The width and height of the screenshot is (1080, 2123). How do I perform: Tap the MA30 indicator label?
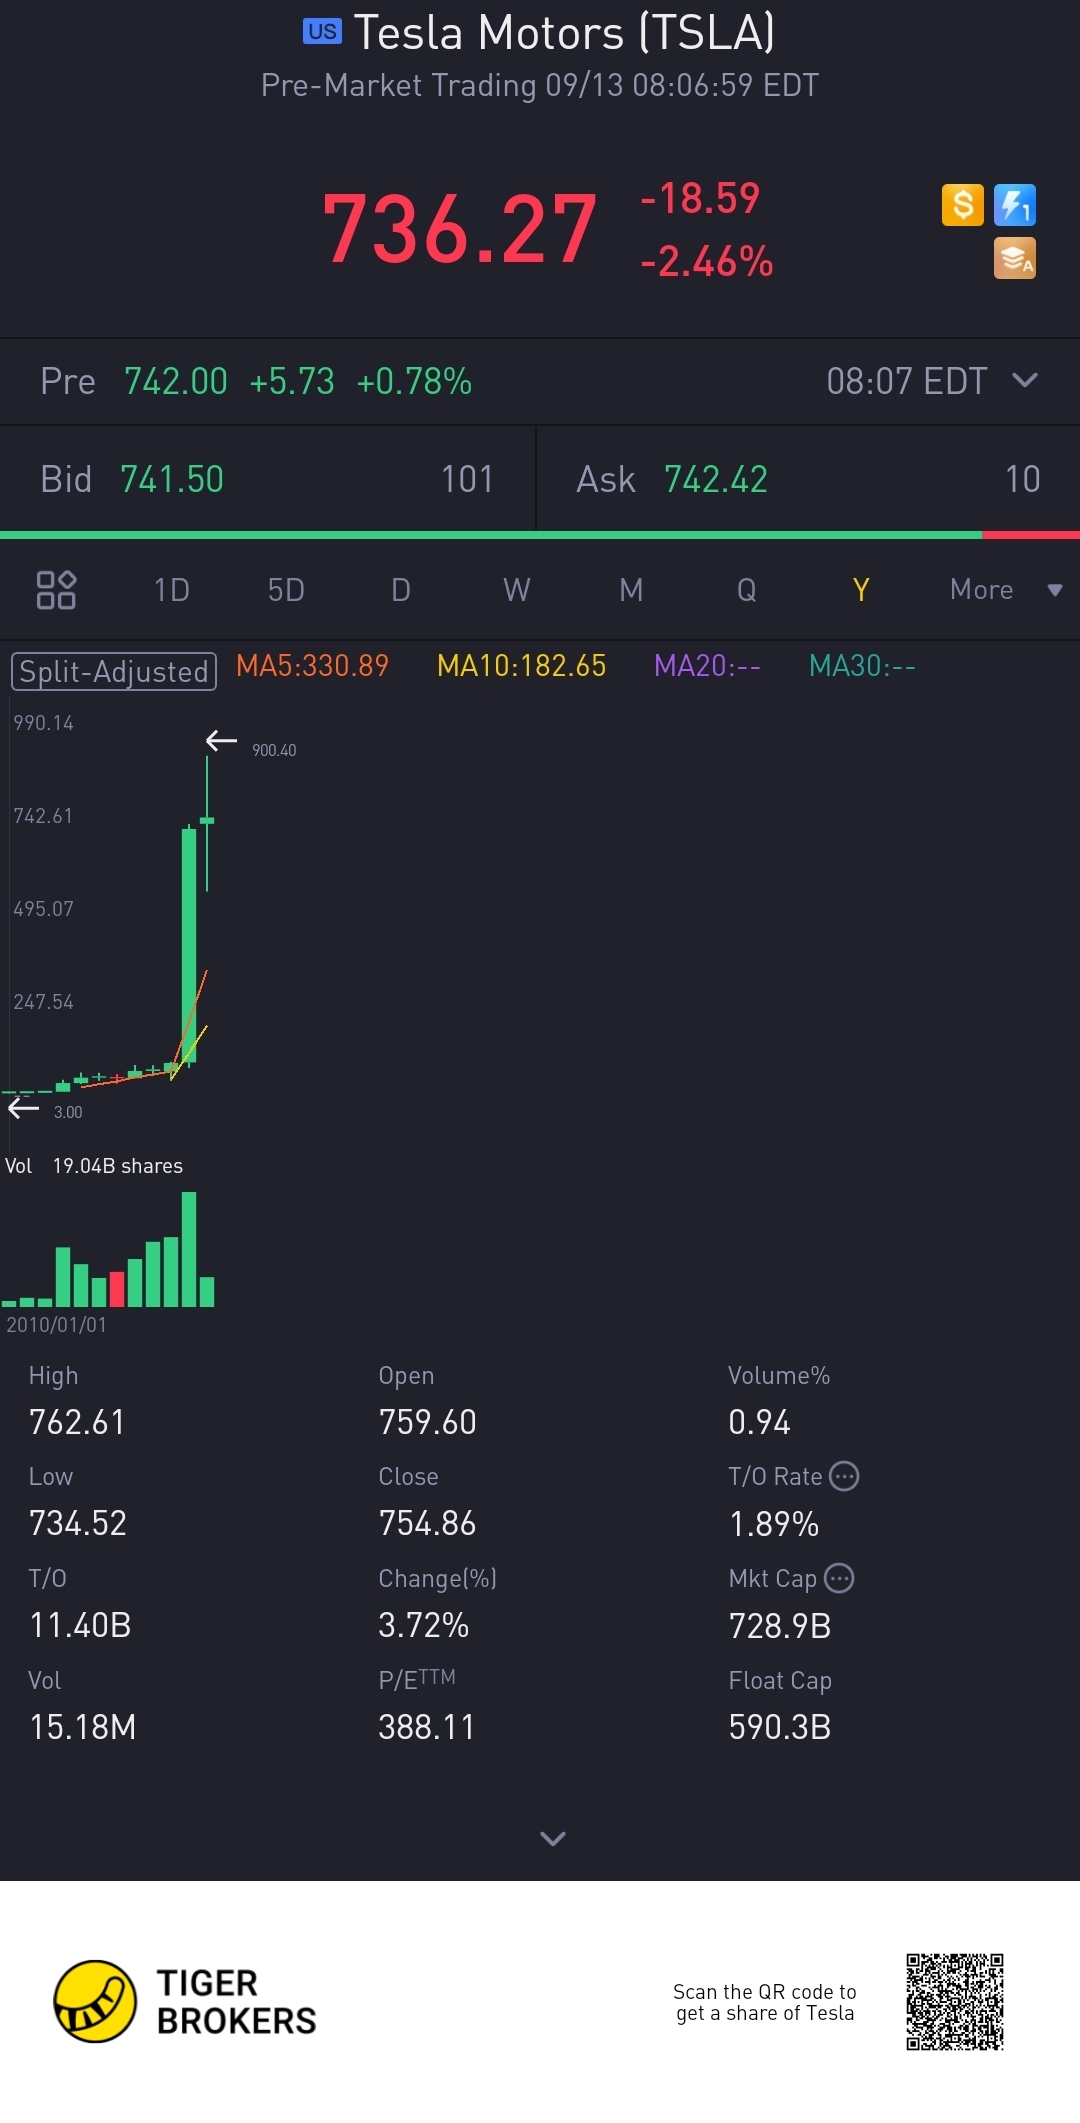(862, 666)
